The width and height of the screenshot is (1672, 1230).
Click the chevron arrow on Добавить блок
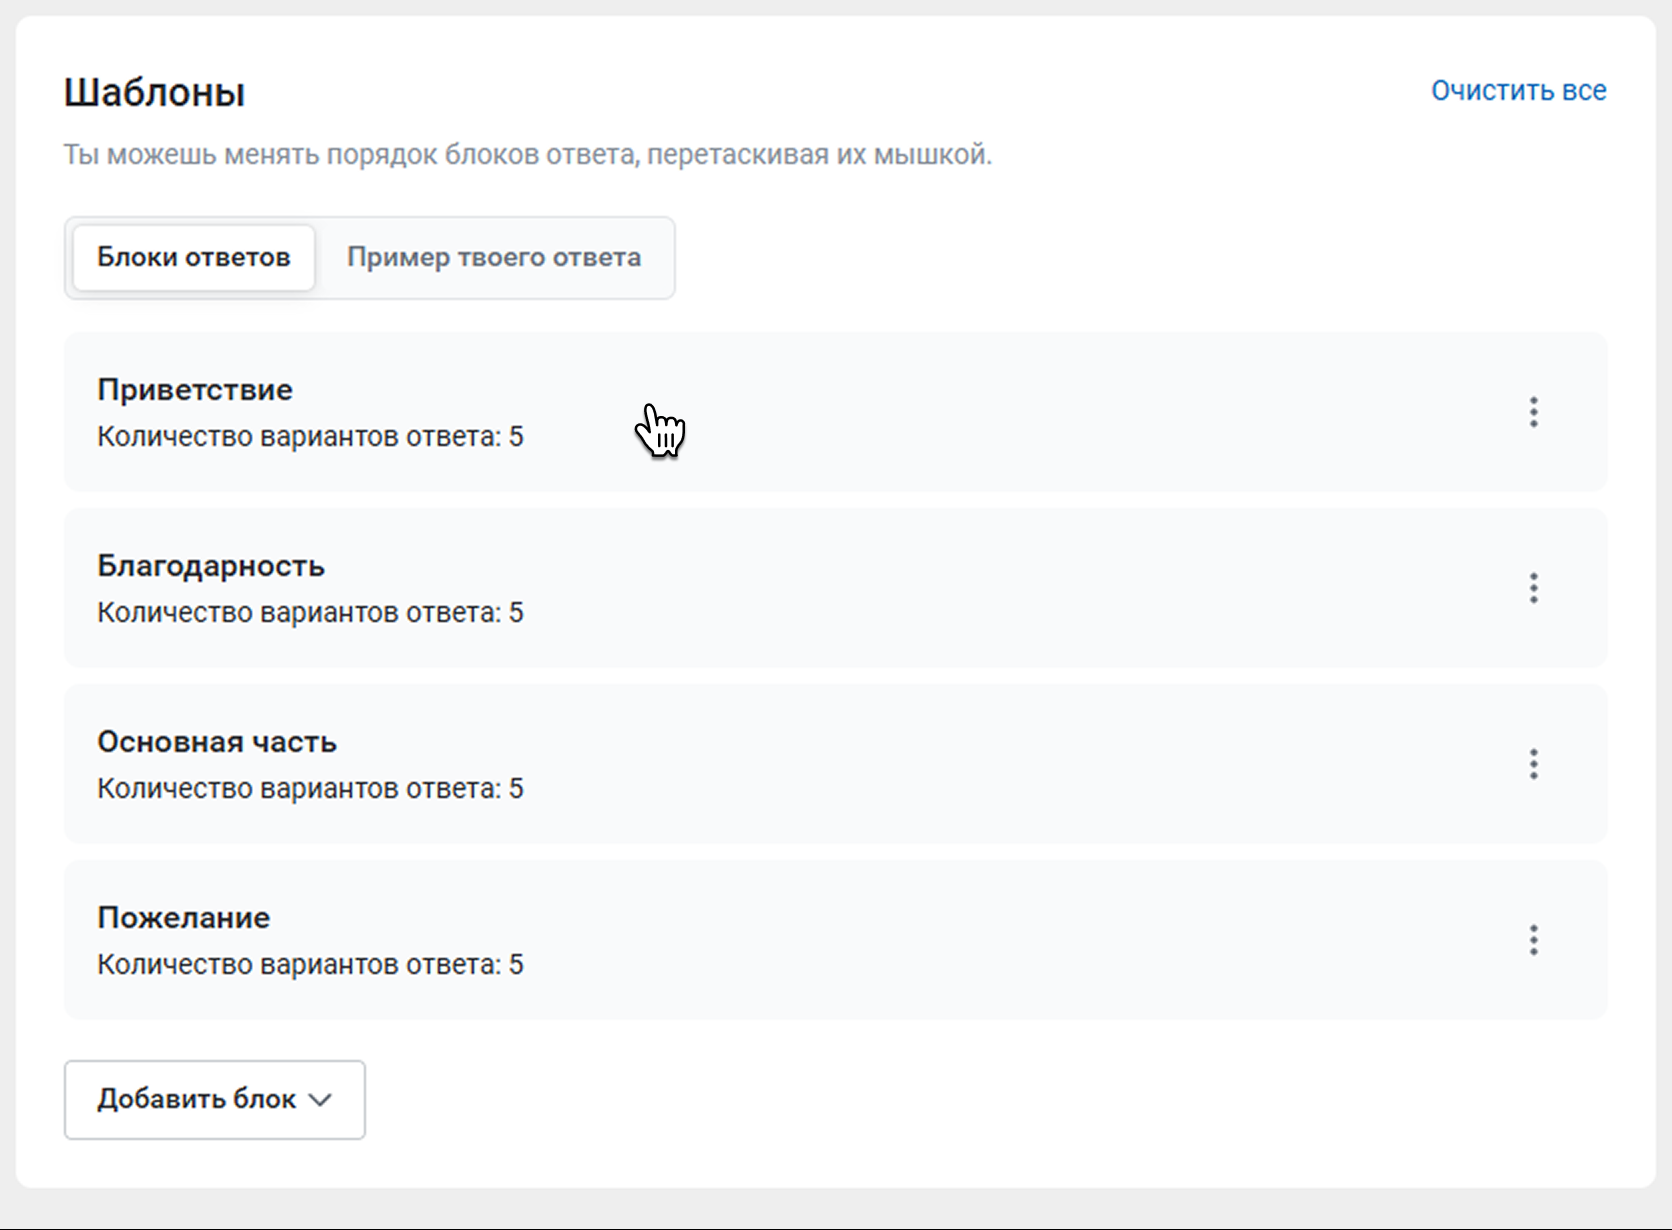tap(320, 1100)
